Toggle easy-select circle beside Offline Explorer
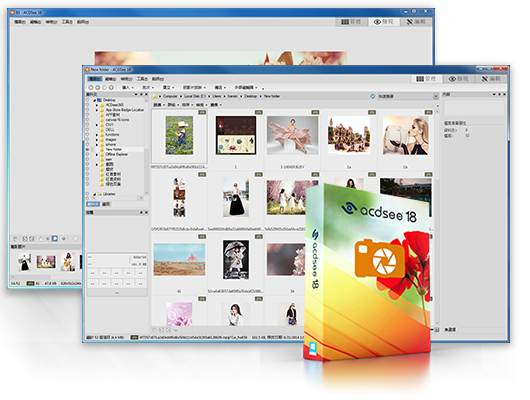Viewport: 530px width, 400px height. (x=88, y=154)
